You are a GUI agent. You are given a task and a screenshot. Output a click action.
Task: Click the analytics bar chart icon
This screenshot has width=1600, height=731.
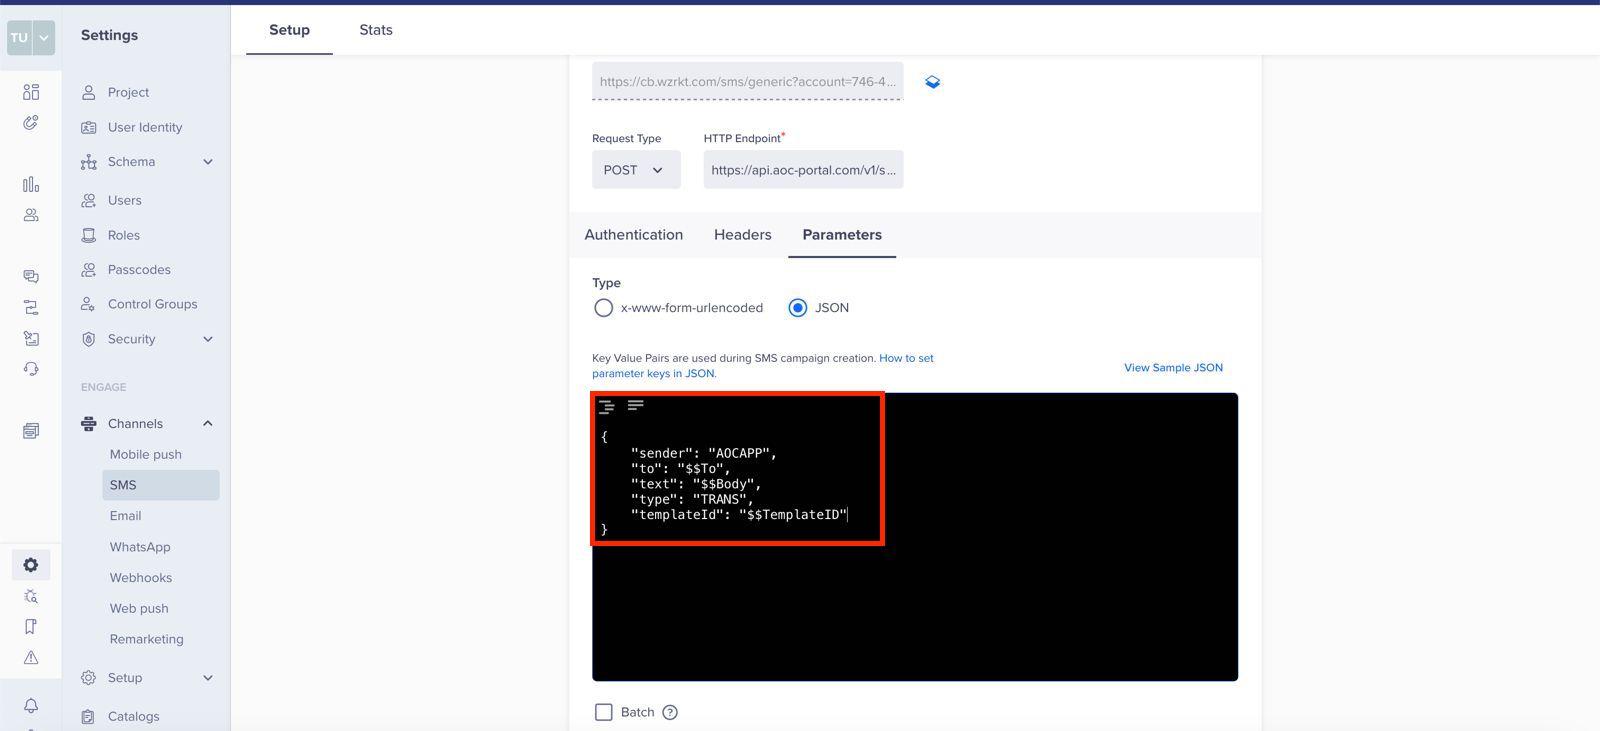click(x=31, y=184)
